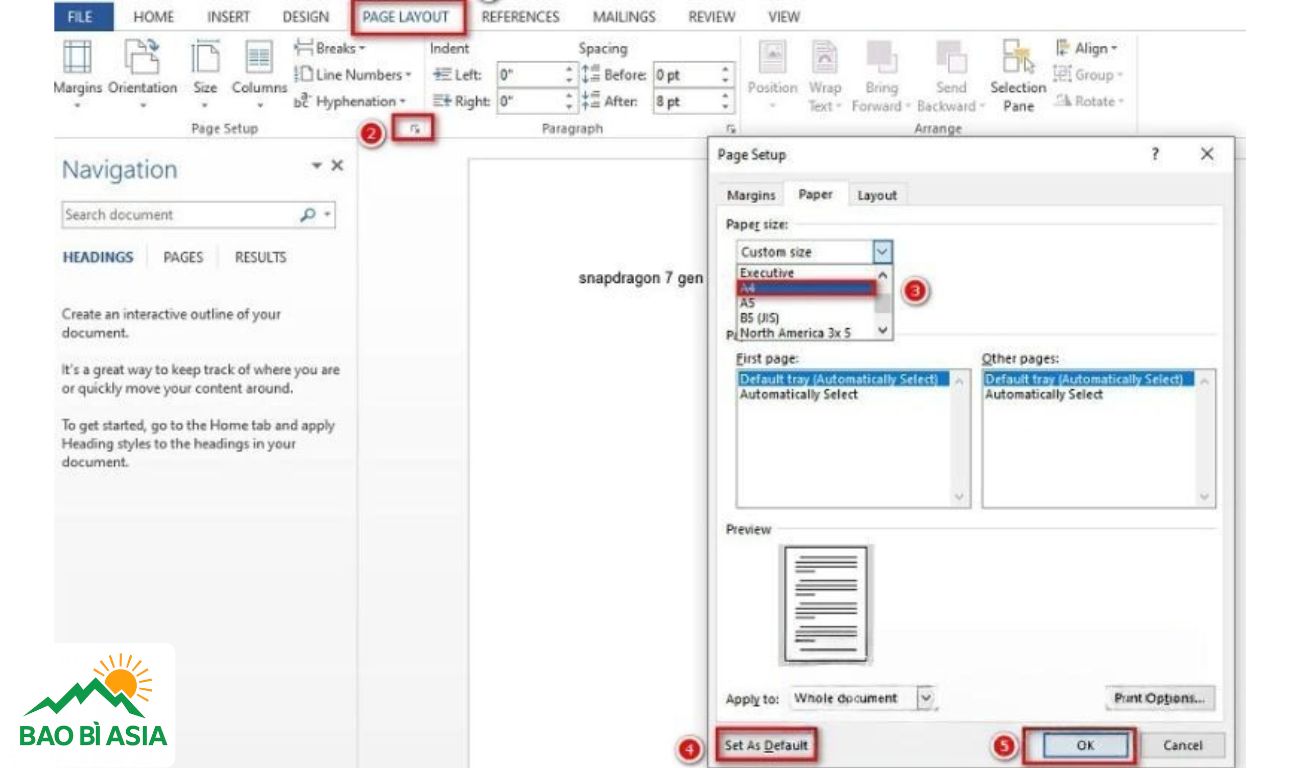Open the Line Numbers dropdown
1300x768 pixels.
coord(353,75)
